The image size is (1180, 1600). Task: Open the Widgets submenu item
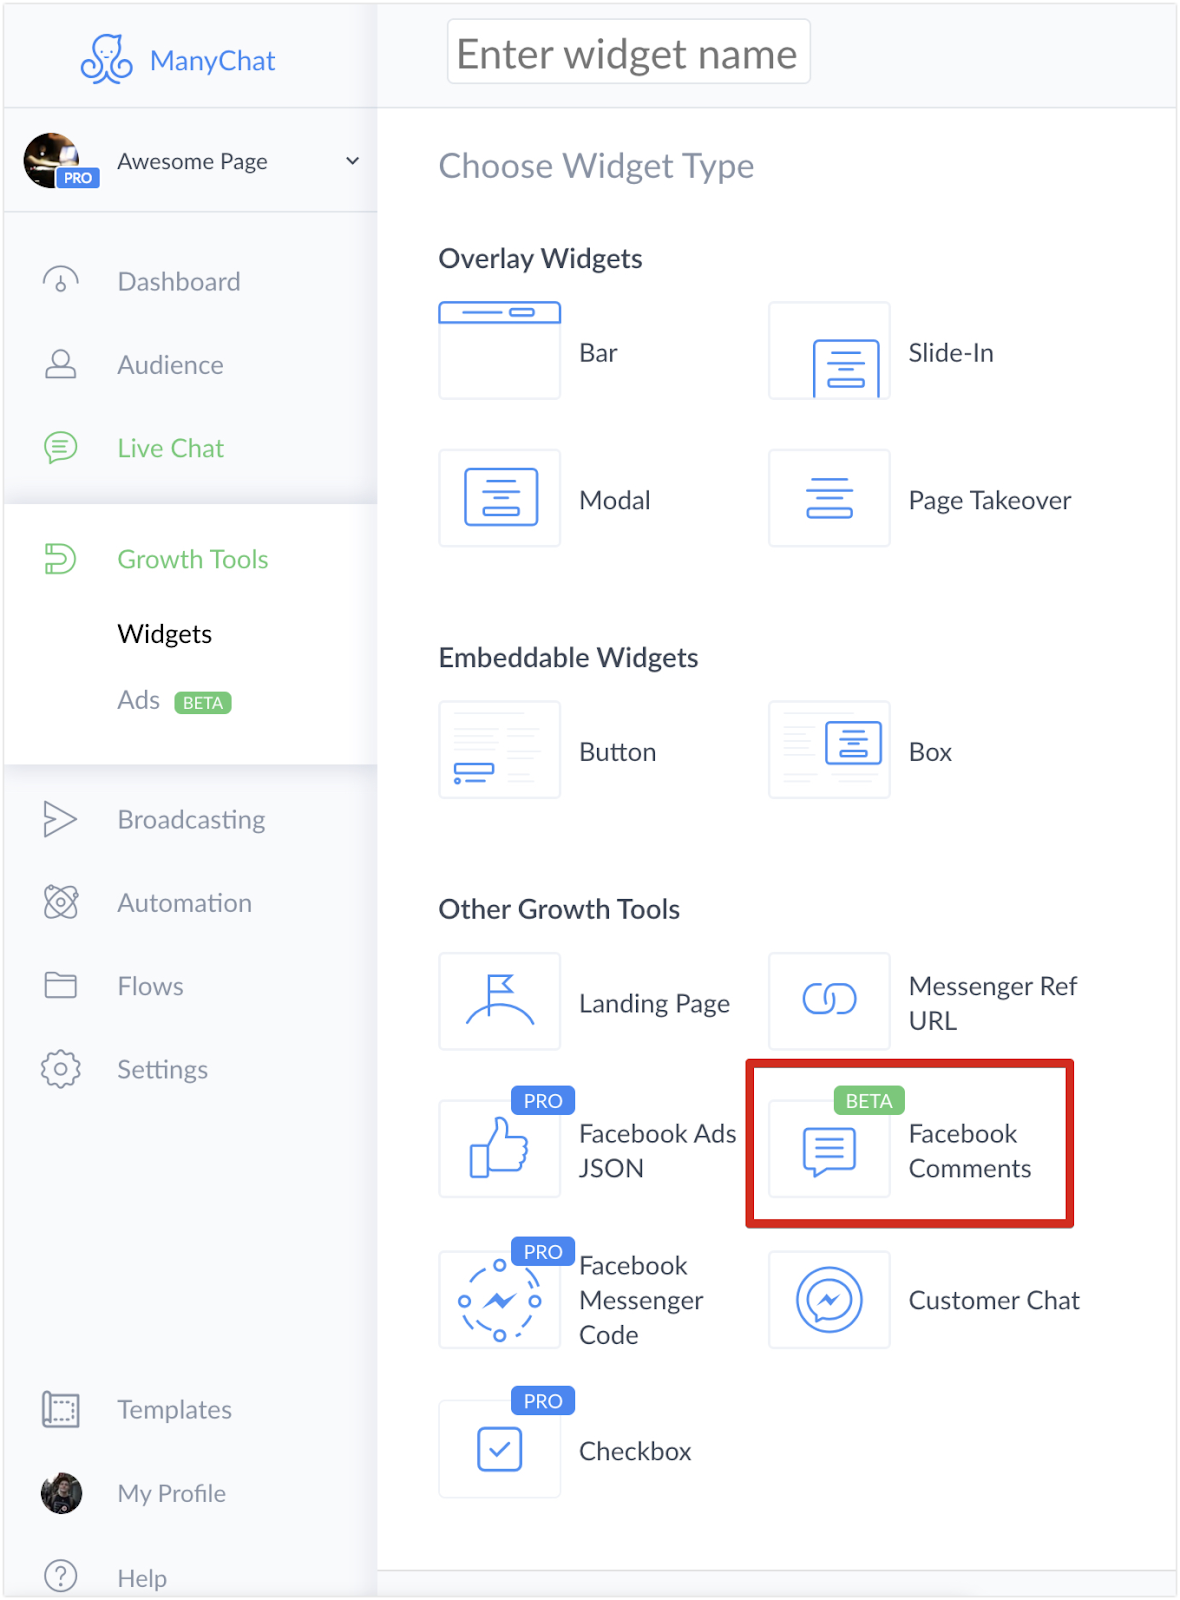[165, 633]
